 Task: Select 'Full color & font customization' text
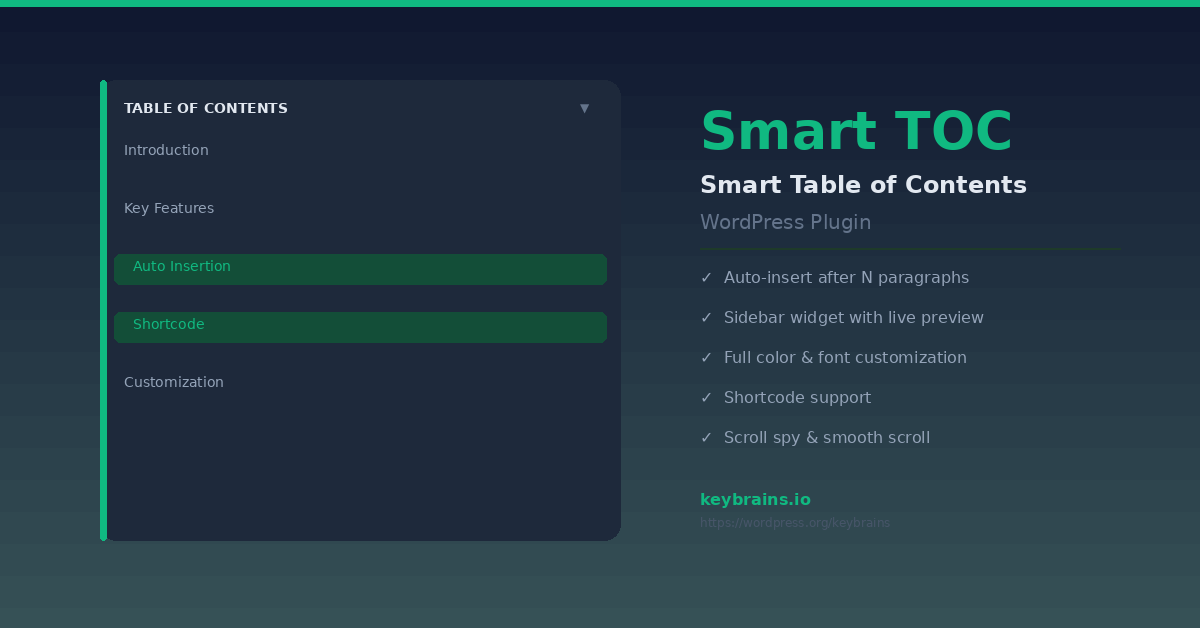[x=845, y=358]
